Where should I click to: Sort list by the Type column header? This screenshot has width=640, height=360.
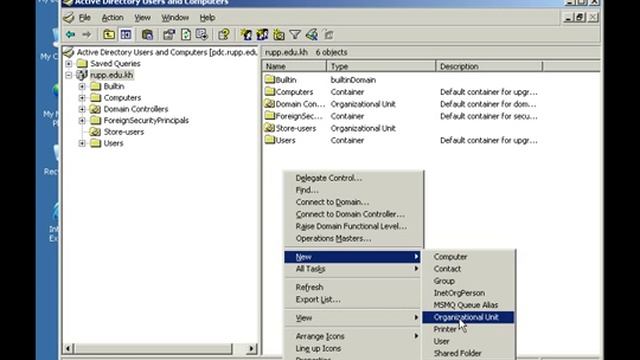pyautogui.click(x=381, y=66)
